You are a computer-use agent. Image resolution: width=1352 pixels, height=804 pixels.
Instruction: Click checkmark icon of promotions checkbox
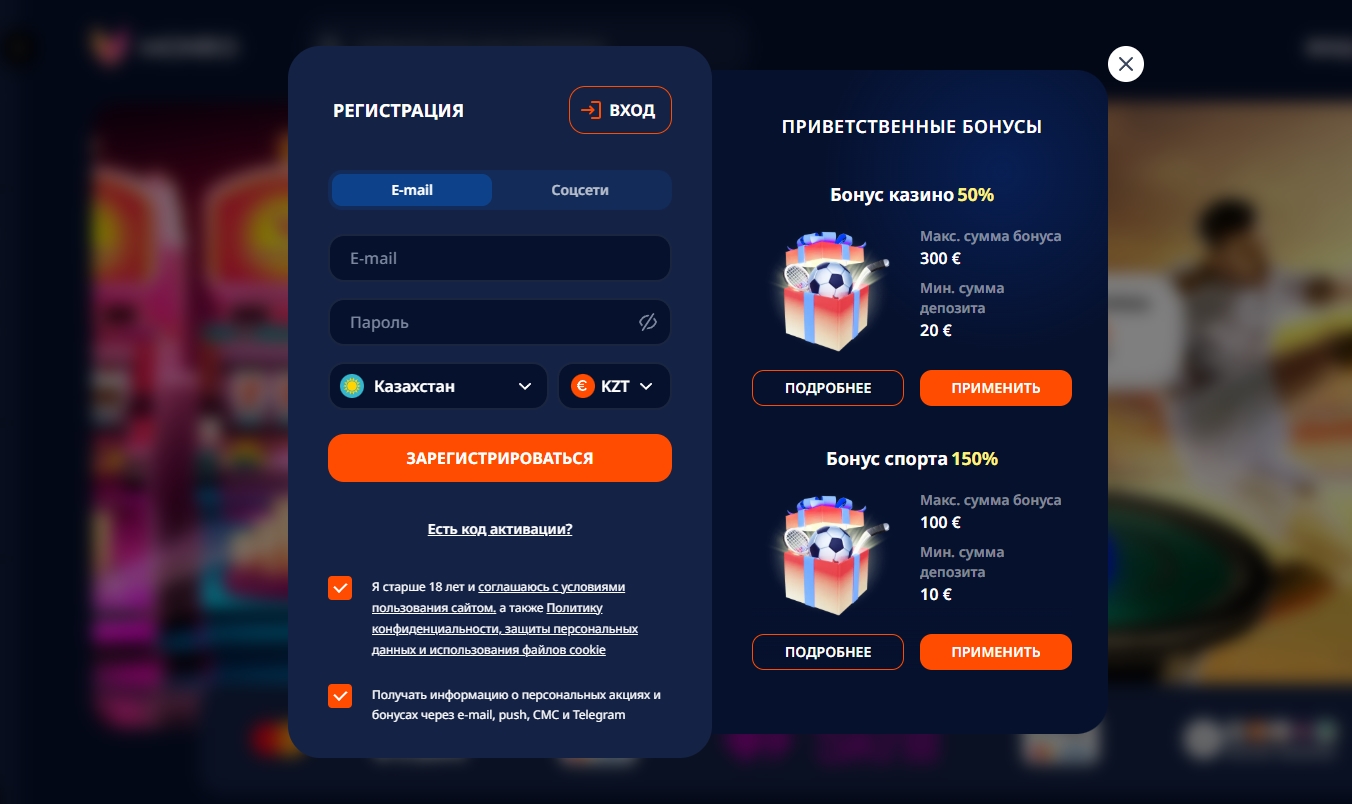click(x=340, y=696)
